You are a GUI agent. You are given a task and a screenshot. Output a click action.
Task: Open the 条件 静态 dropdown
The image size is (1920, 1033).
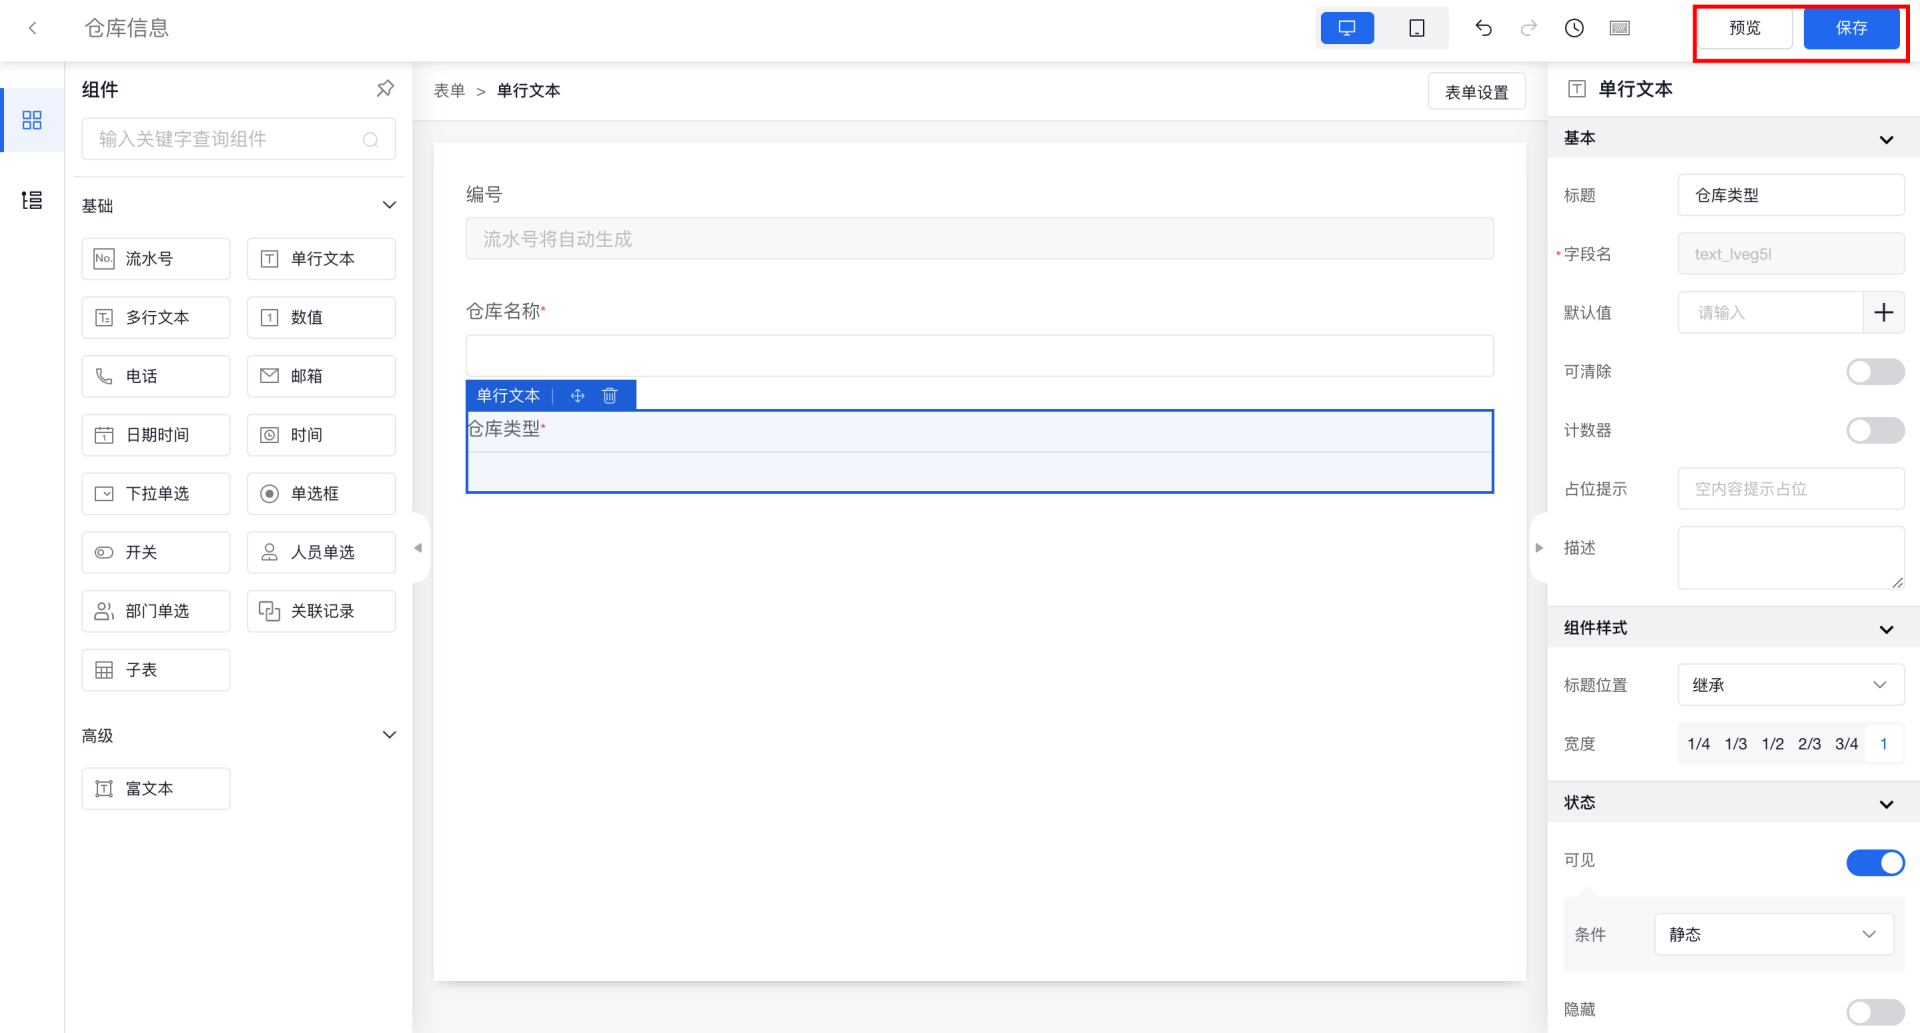coord(1773,934)
